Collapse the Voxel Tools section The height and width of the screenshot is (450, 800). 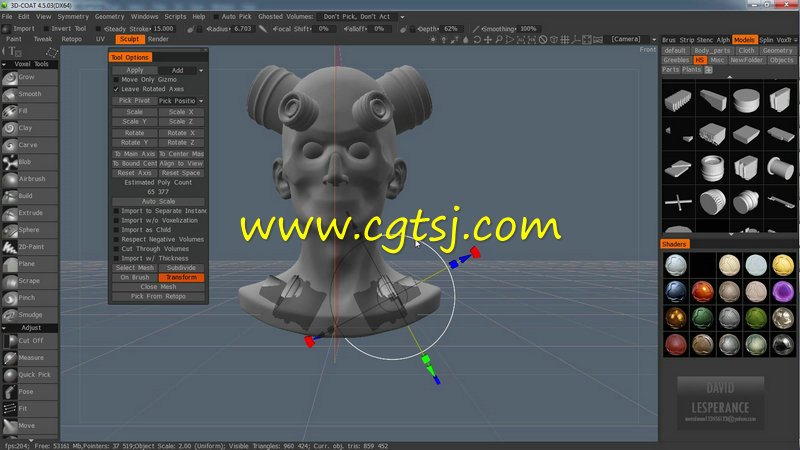pyautogui.click(x=4, y=64)
